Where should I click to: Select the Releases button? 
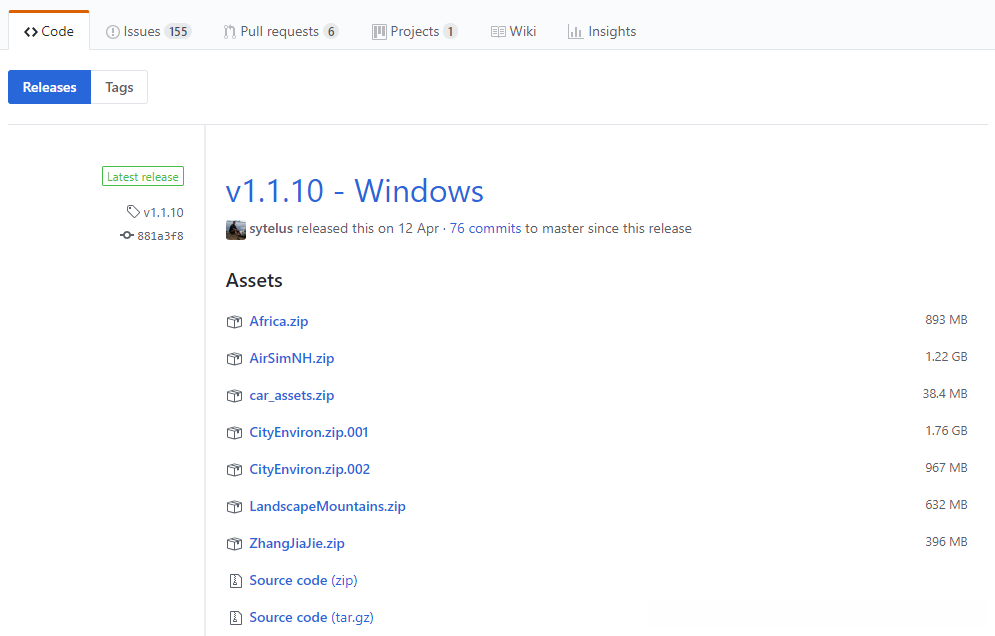(49, 87)
